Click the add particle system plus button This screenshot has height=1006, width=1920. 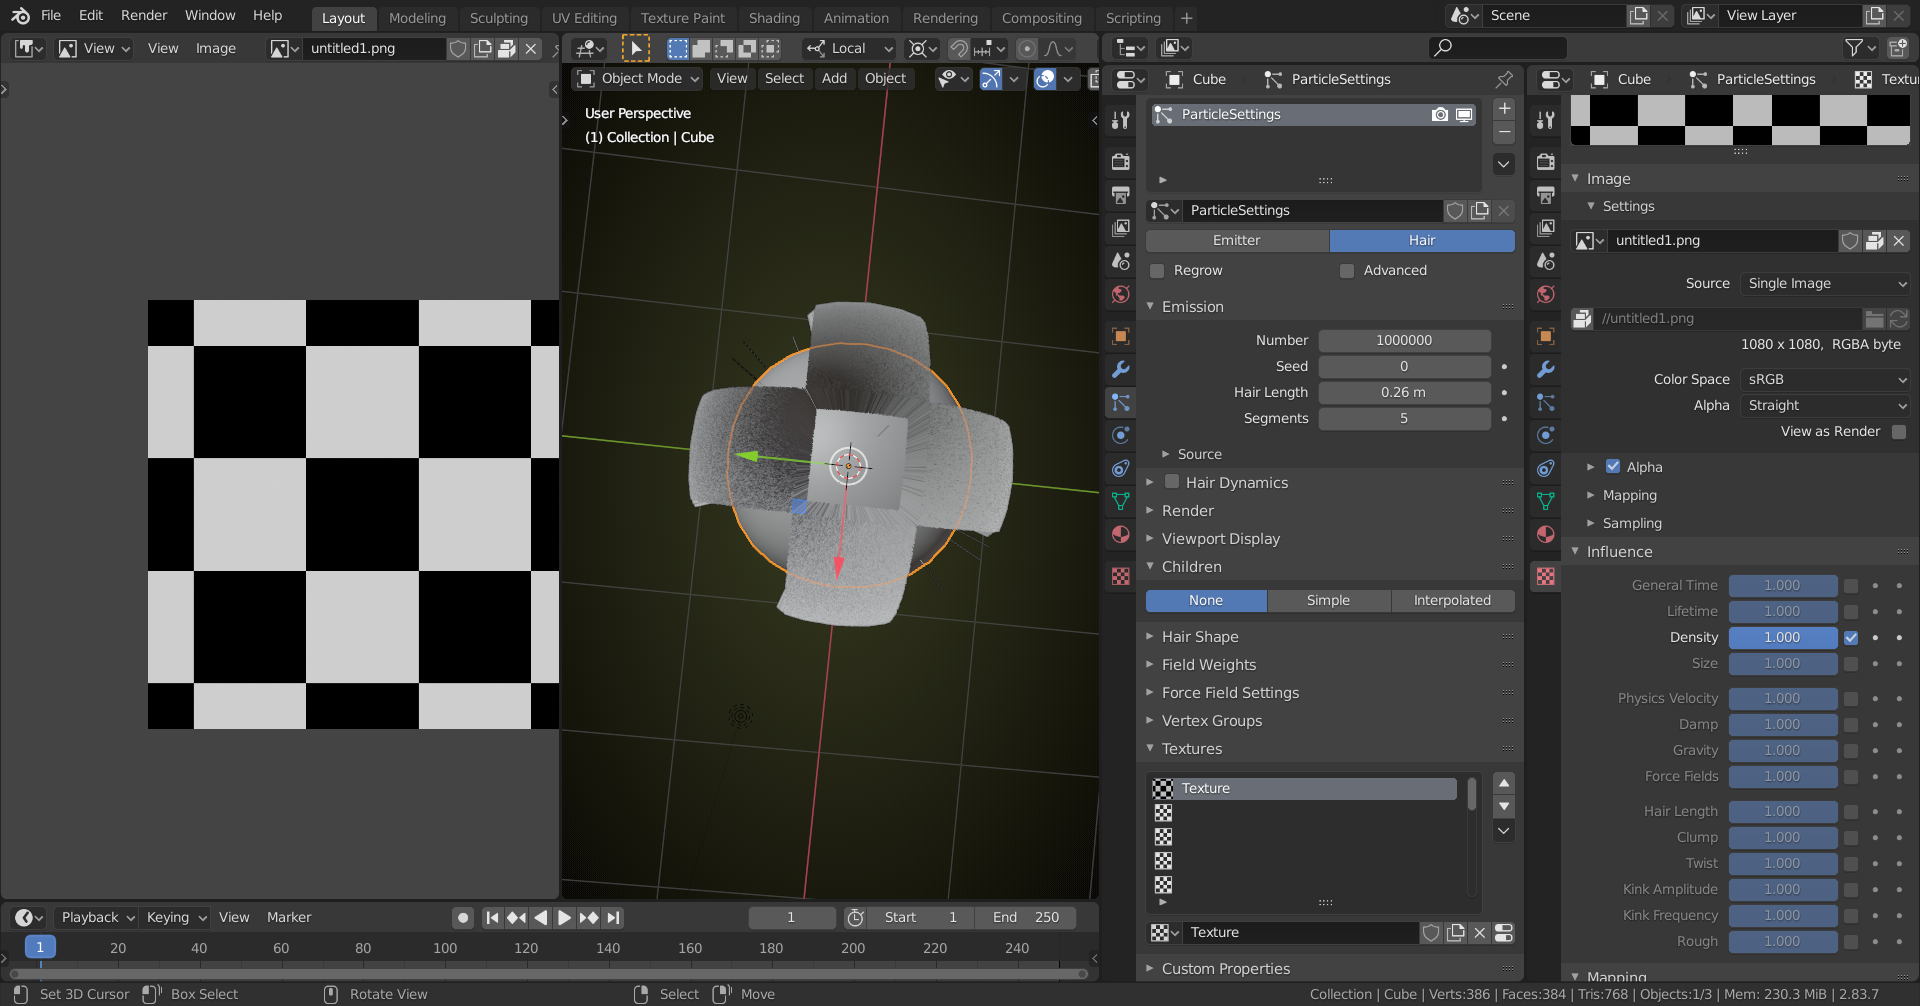(1504, 109)
